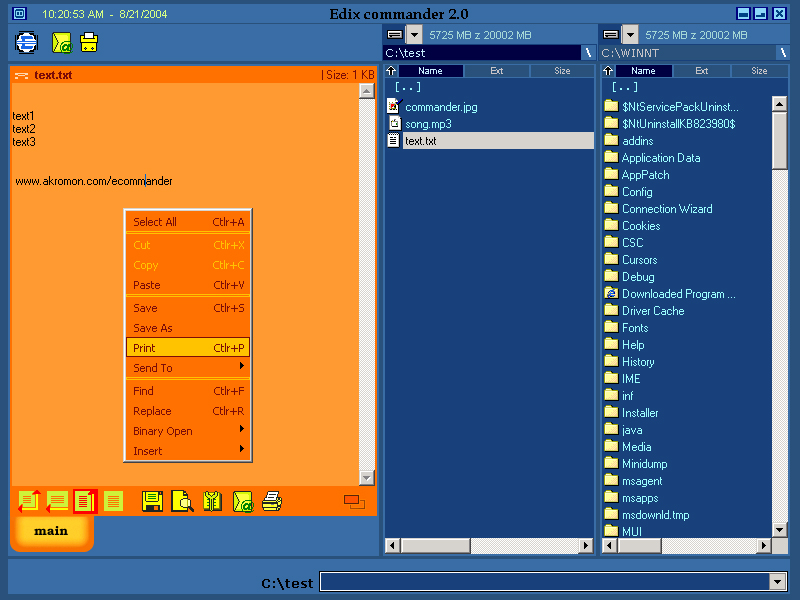Click the overlapping windows icon in editor toolbar

tap(354, 502)
